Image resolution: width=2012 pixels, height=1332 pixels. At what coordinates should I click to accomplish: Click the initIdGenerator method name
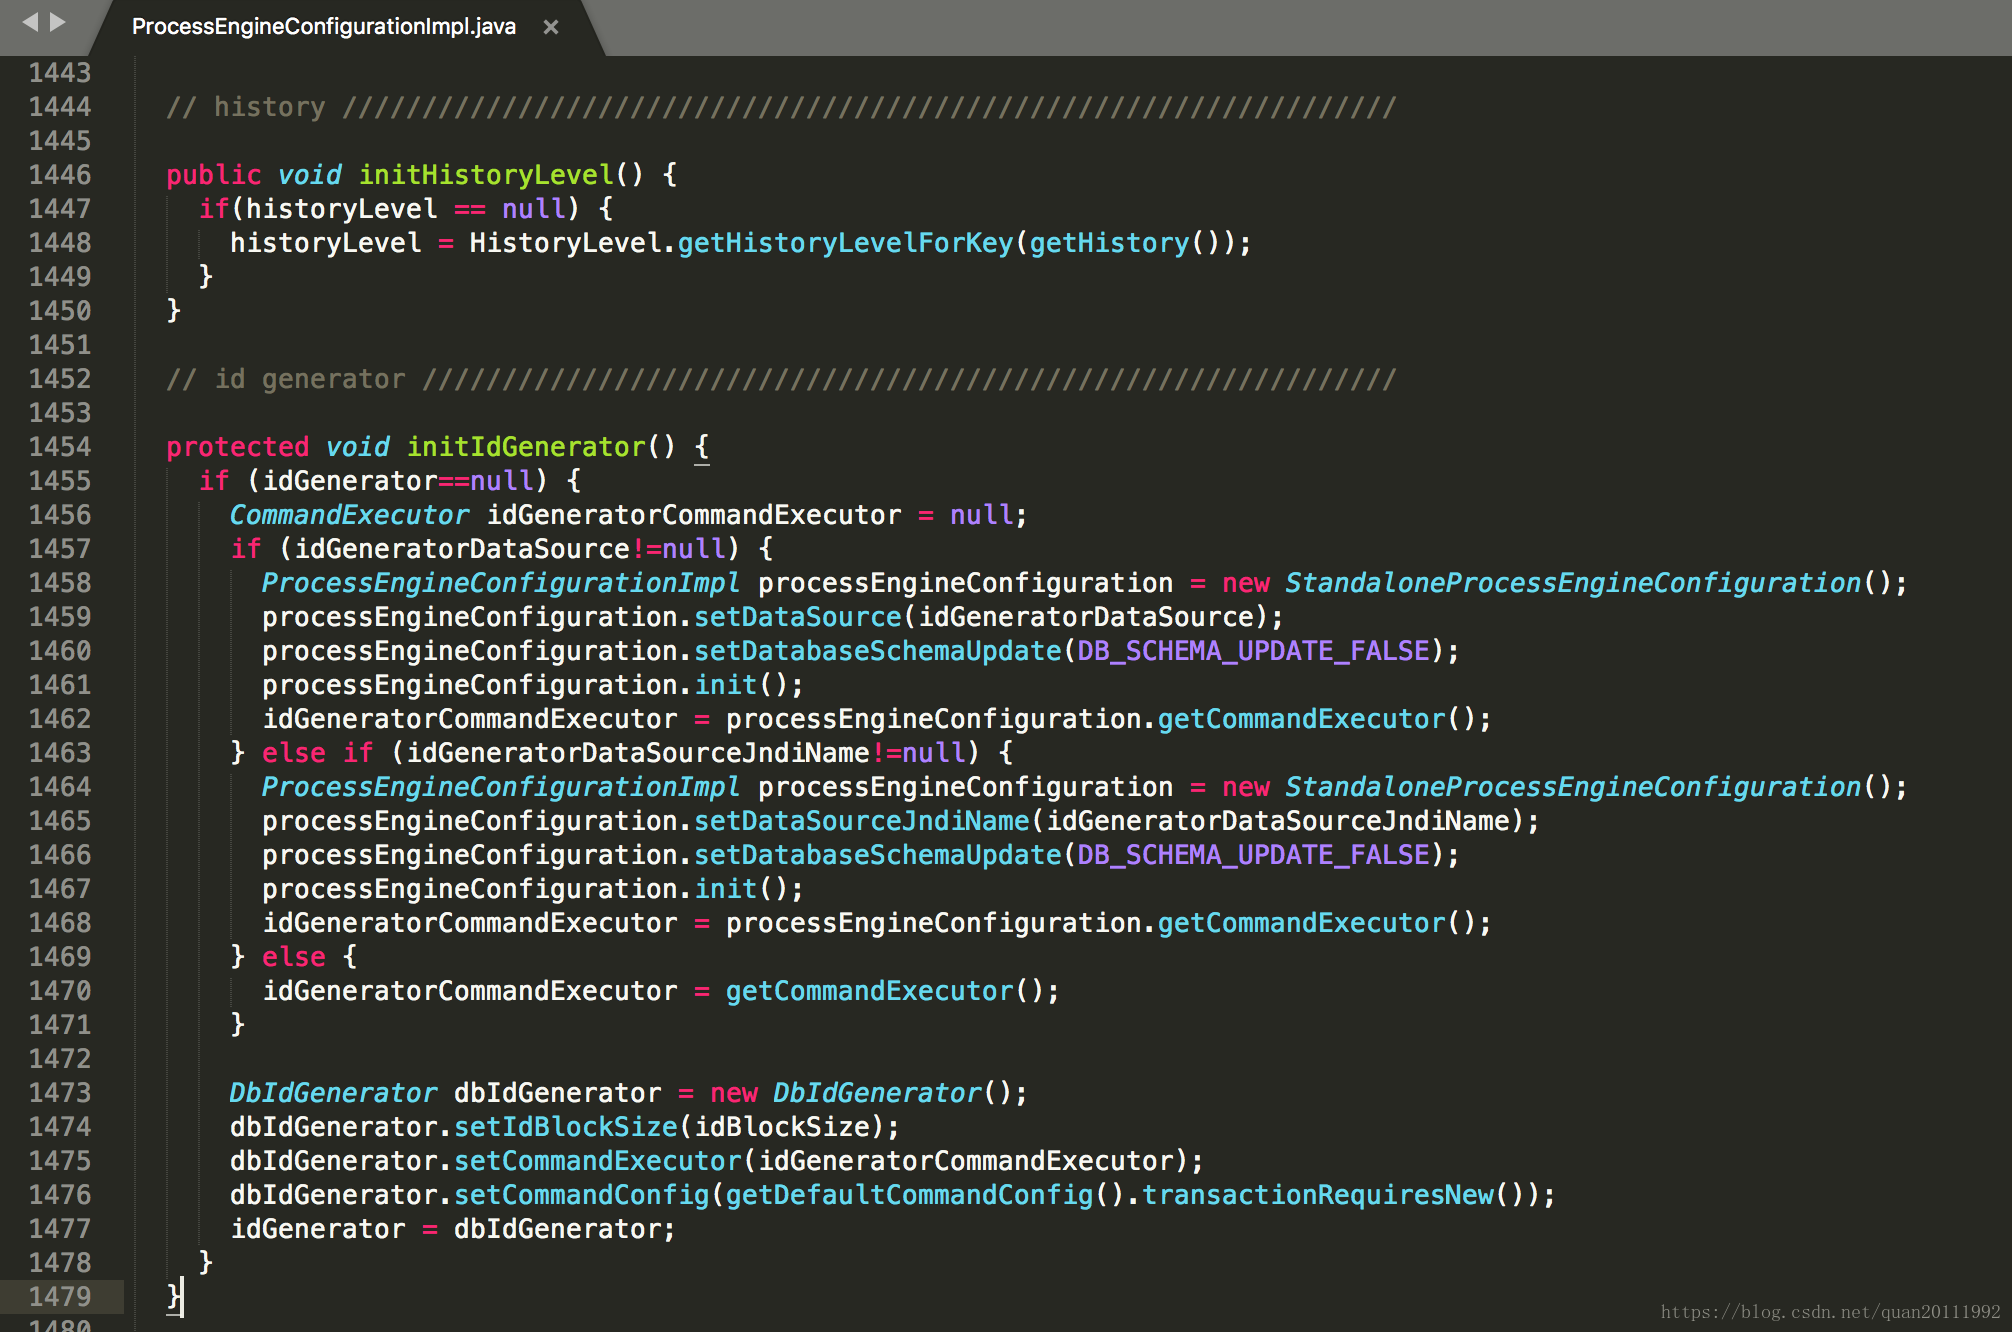click(526, 447)
